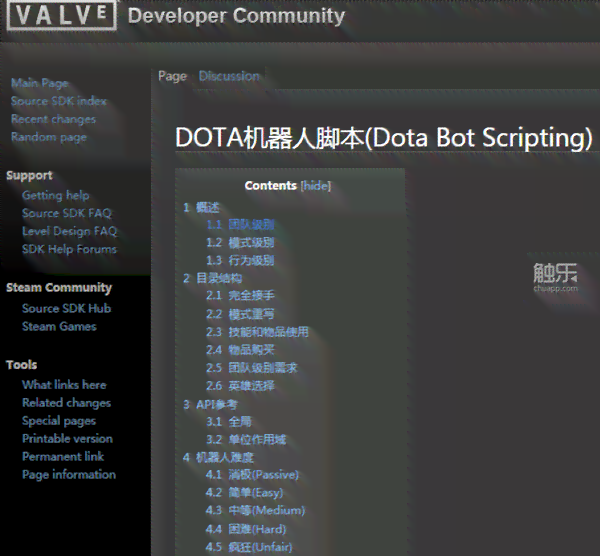The image size is (600, 556).
Task: Open the Page tab
Action: point(173,76)
